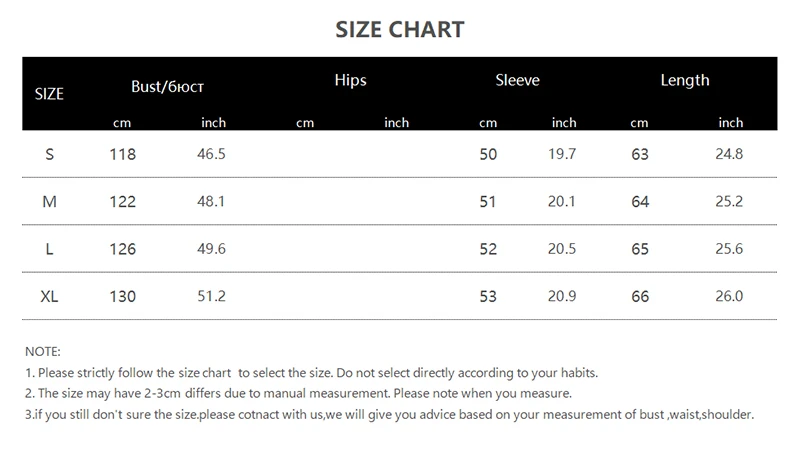The image size is (800, 451).
Task: Click the Bust/бюст column header
Action: 167,87
